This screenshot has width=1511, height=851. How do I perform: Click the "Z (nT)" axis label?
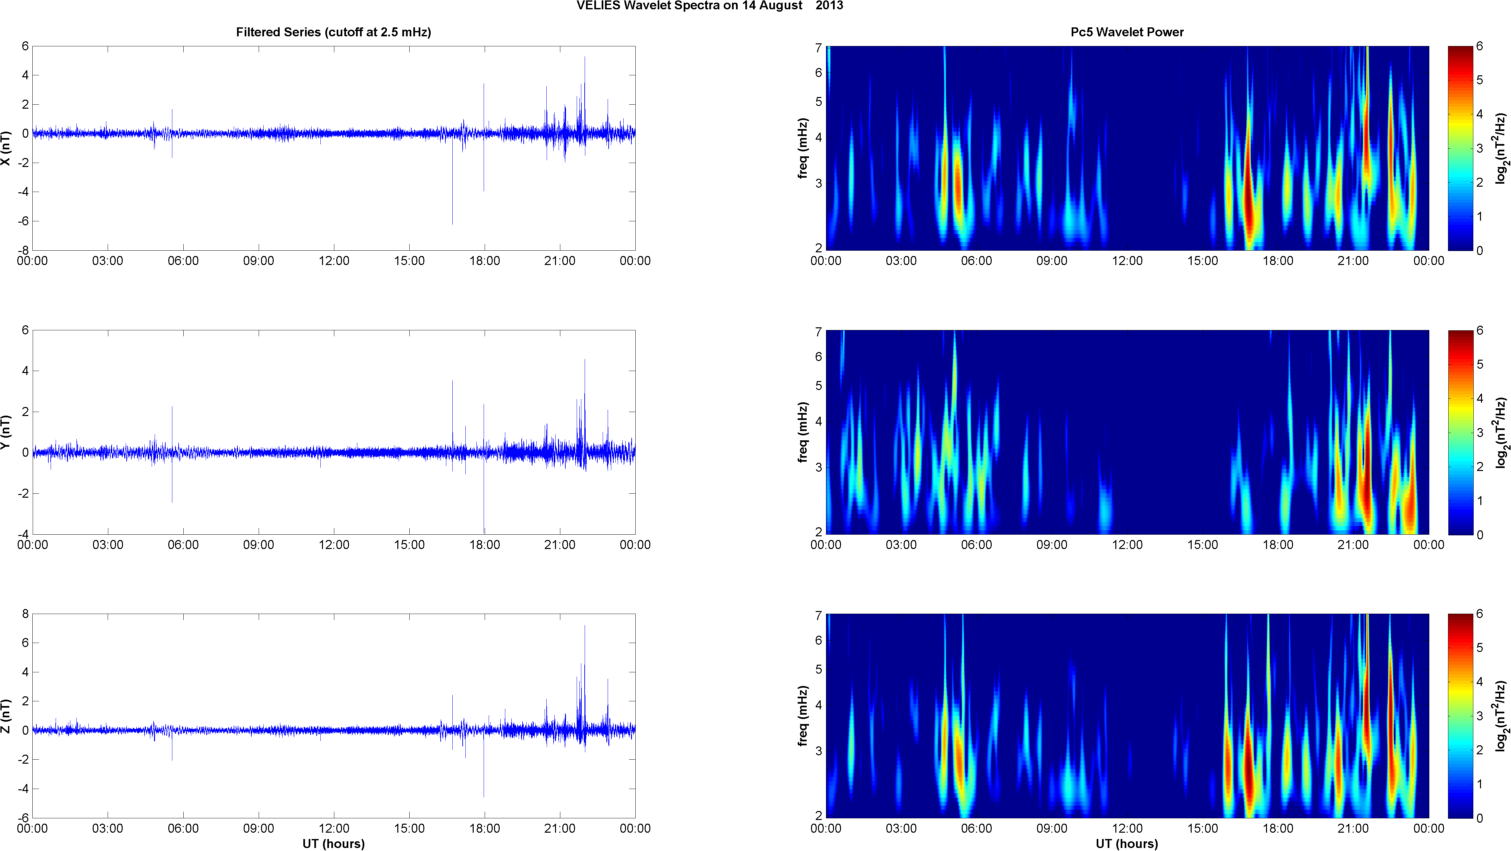[7, 716]
